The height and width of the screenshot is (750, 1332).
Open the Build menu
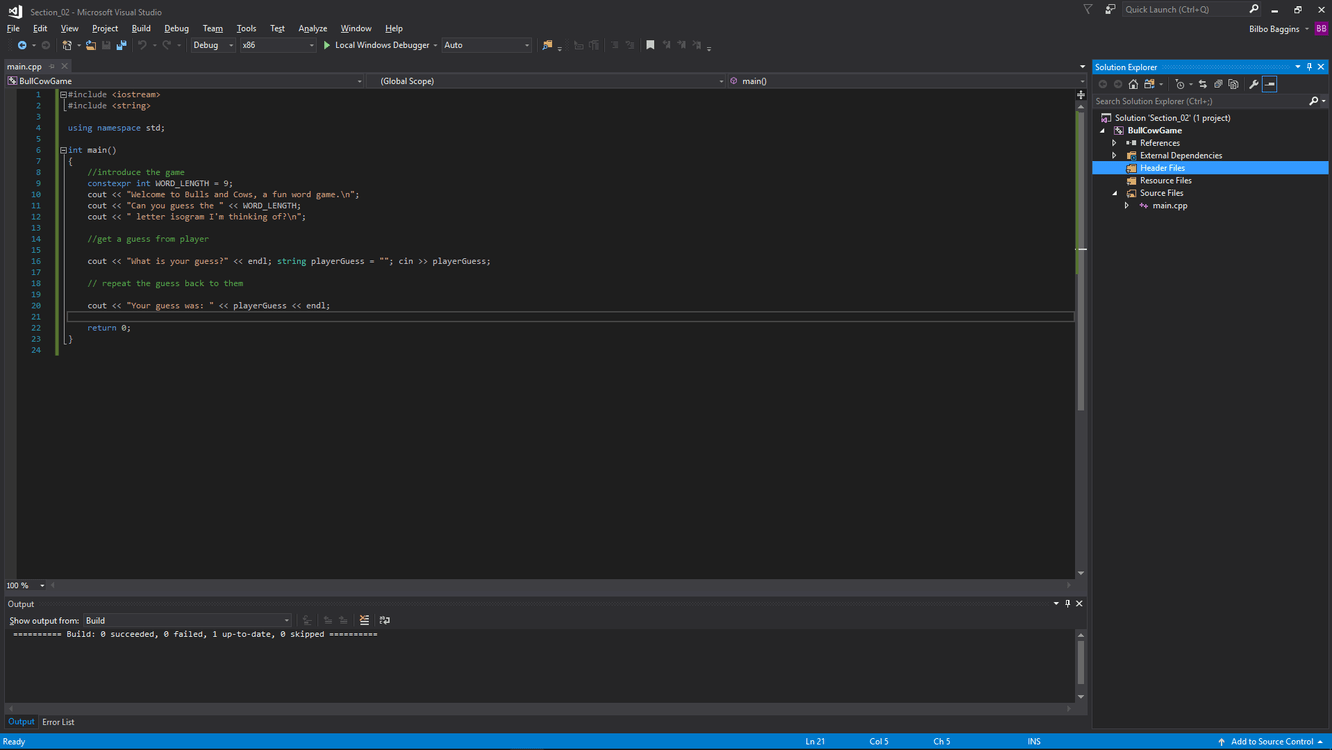(x=141, y=28)
